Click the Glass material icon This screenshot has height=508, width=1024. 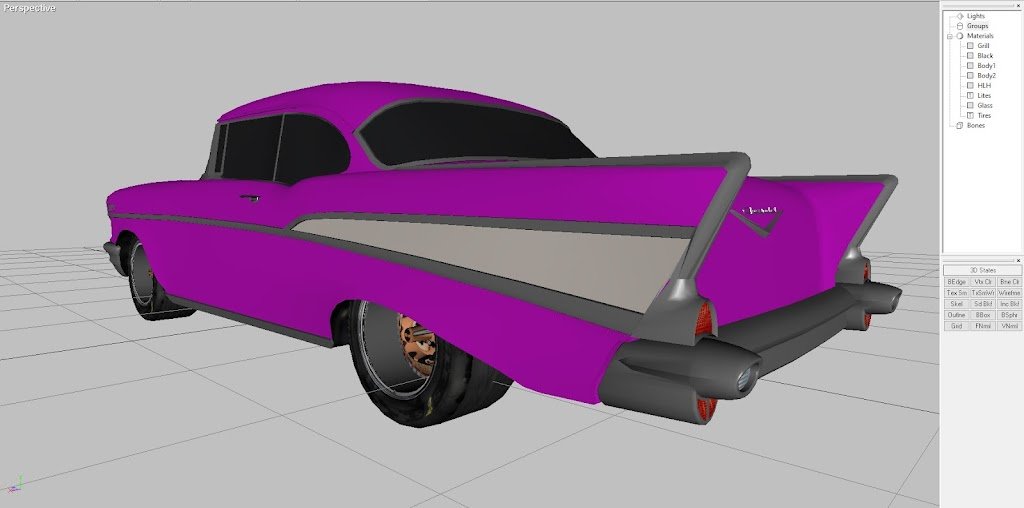pyautogui.click(x=969, y=106)
